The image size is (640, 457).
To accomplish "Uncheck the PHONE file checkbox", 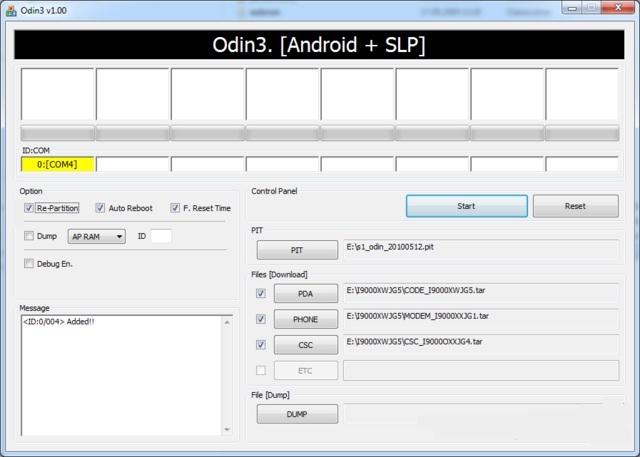I will 261,319.
